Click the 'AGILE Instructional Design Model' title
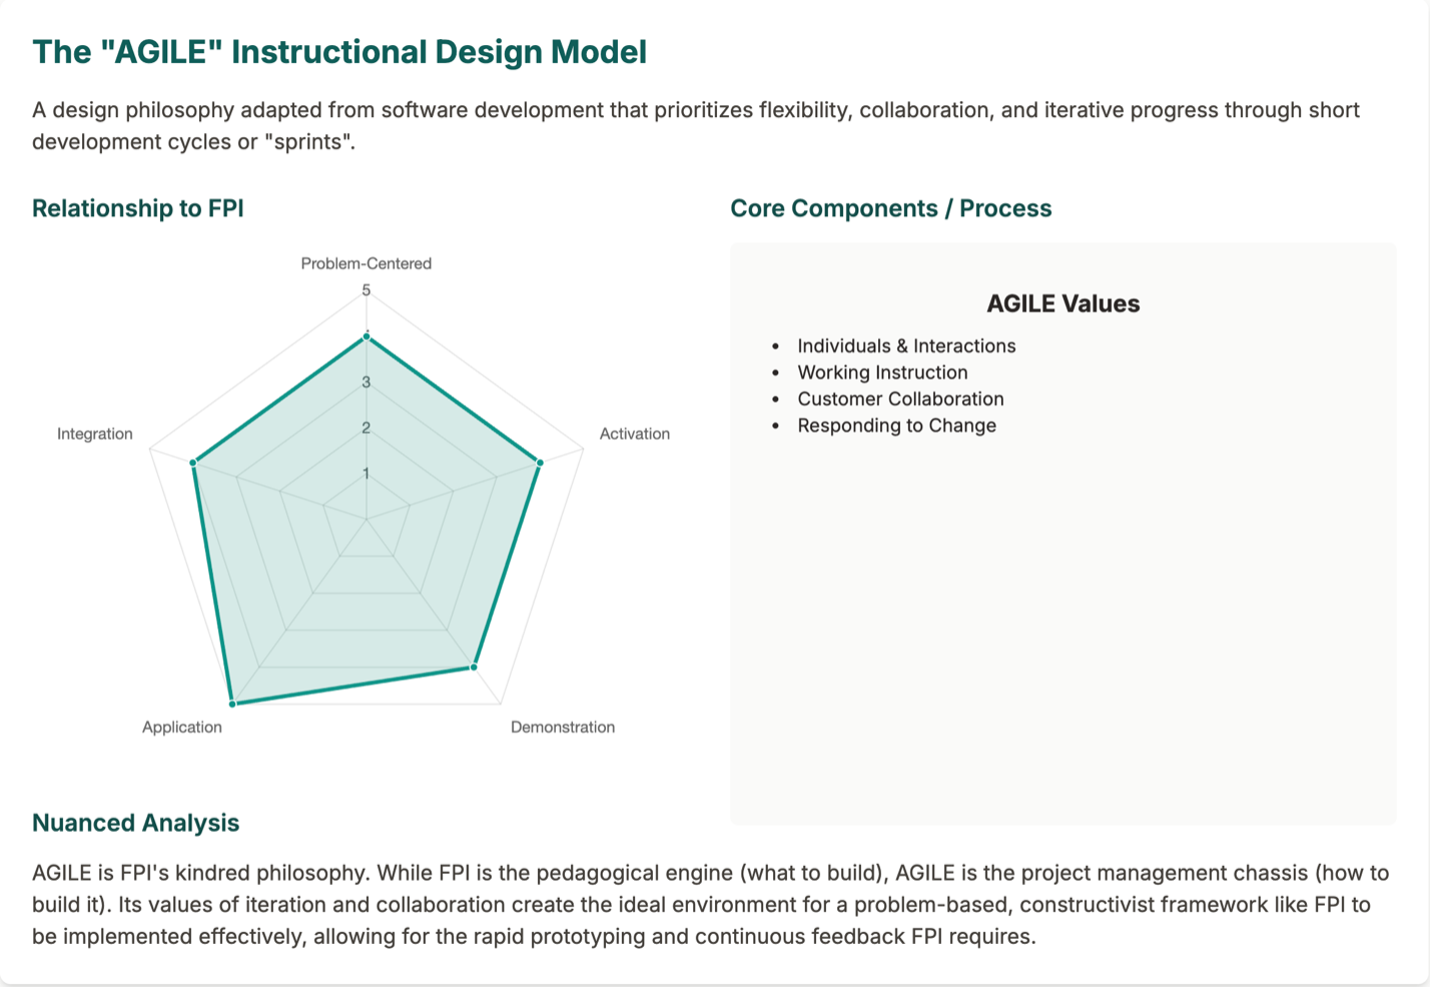The height and width of the screenshot is (990, 1430). 339,52
